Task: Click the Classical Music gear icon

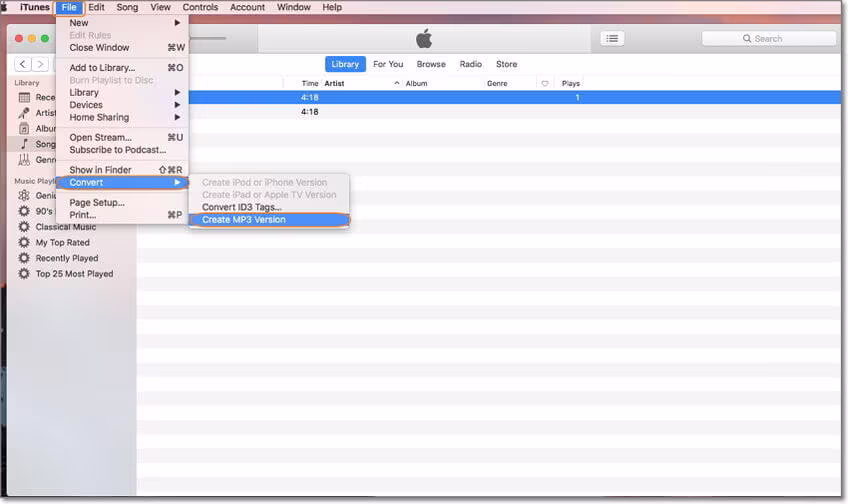Action: pyautogui.click(x=24, y=227)
